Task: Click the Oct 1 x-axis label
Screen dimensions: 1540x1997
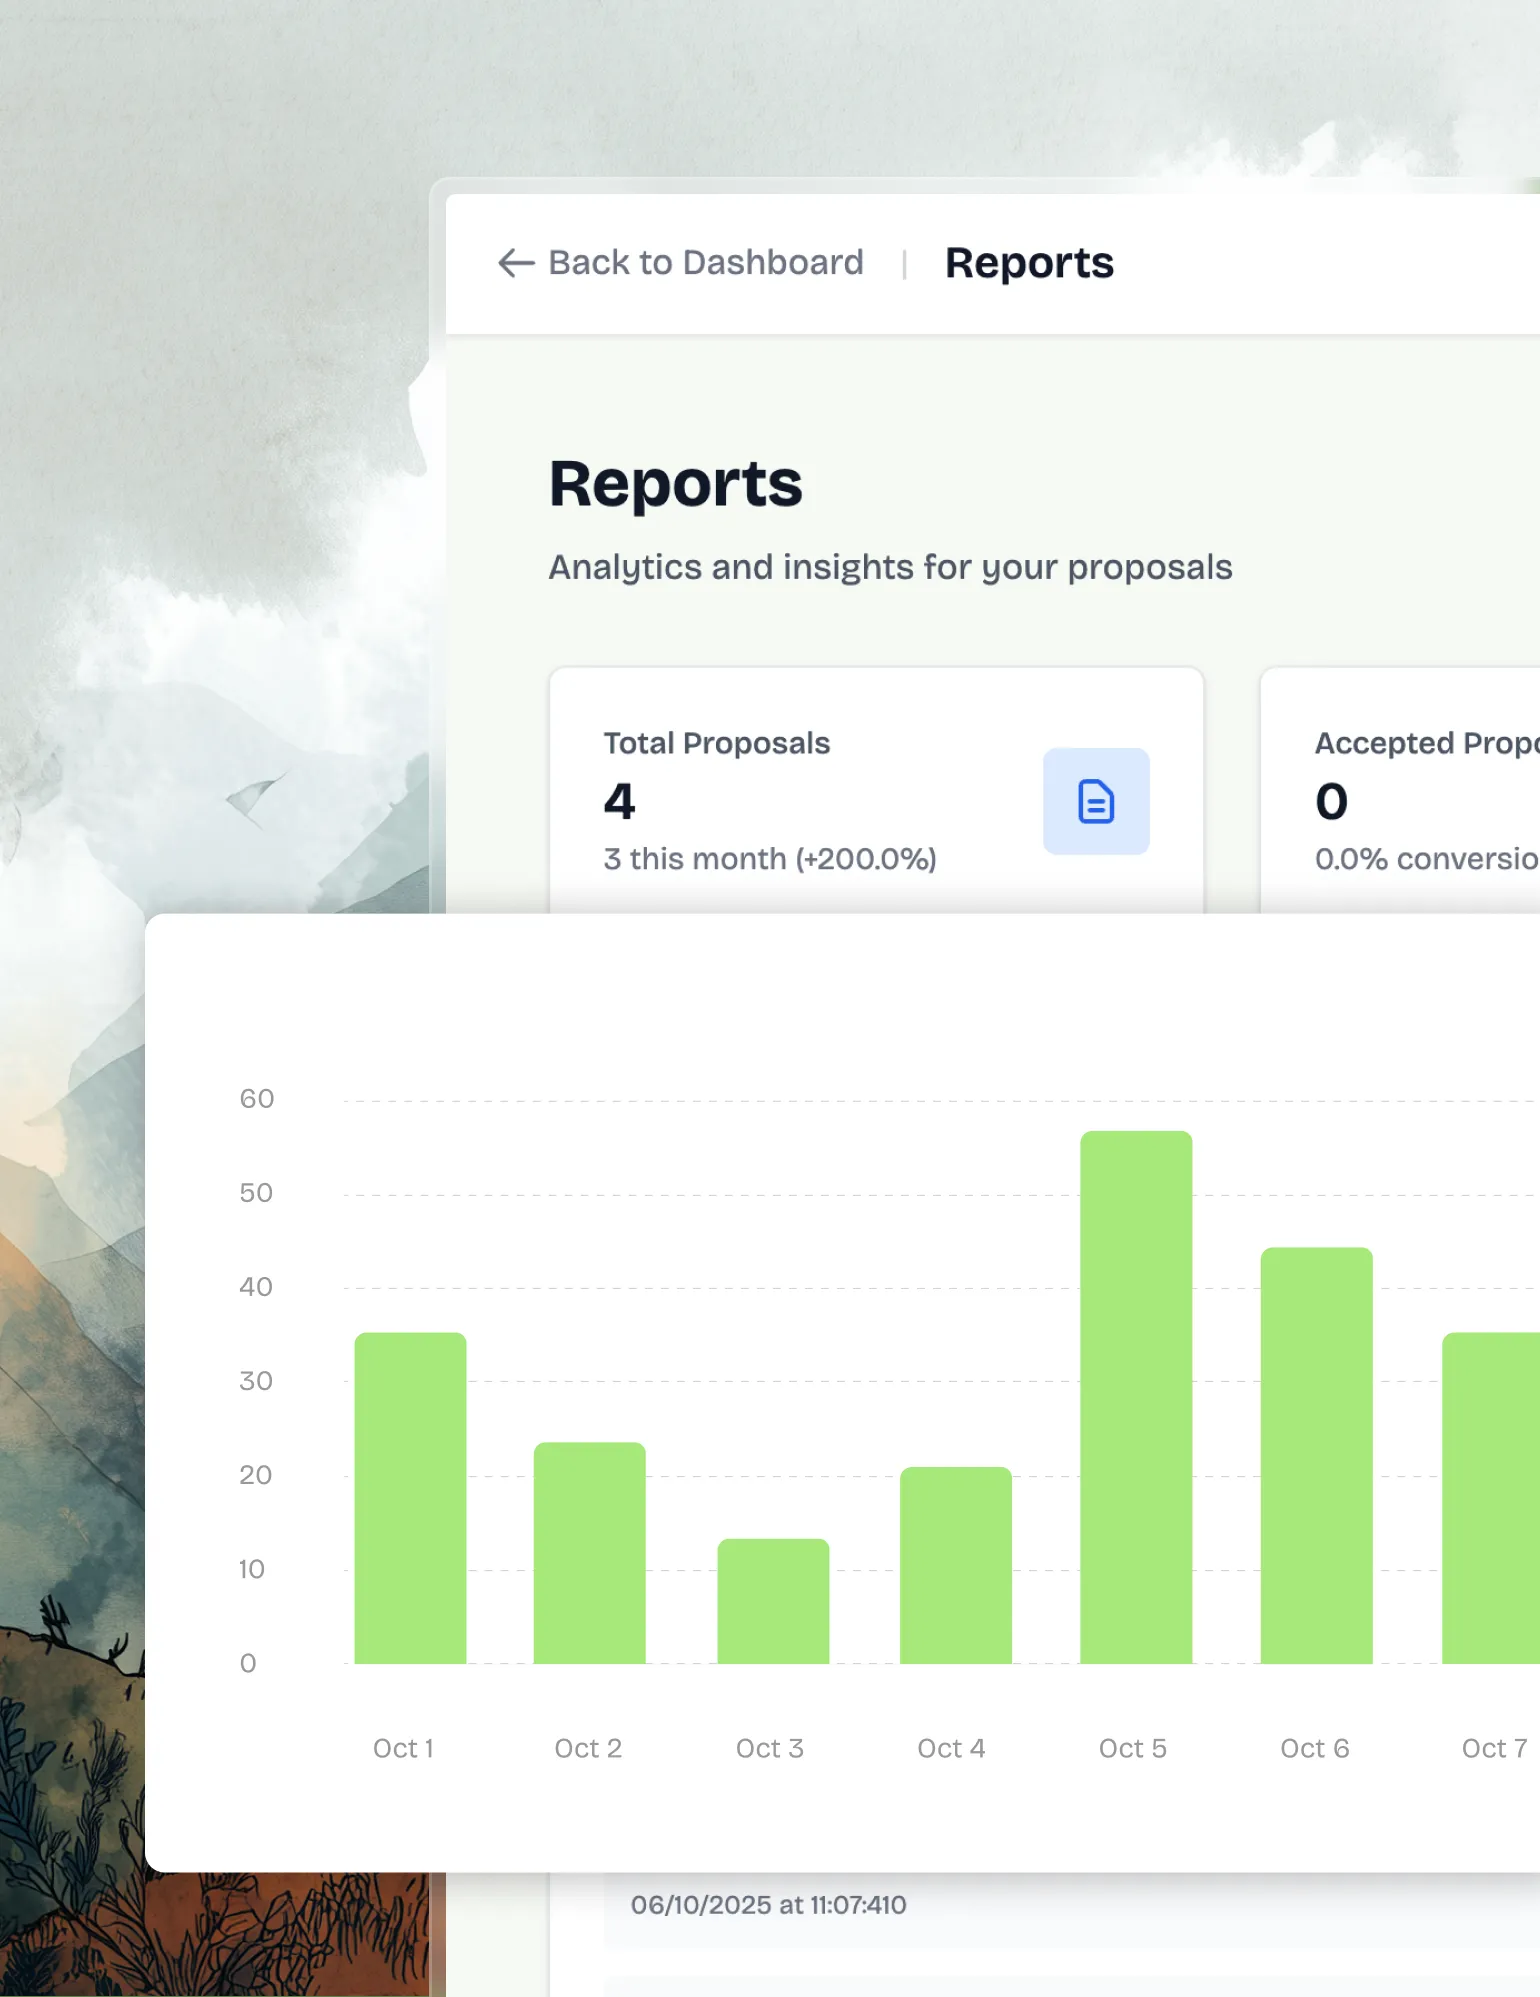Action: pyautogui.click(x=403, y=1748)
